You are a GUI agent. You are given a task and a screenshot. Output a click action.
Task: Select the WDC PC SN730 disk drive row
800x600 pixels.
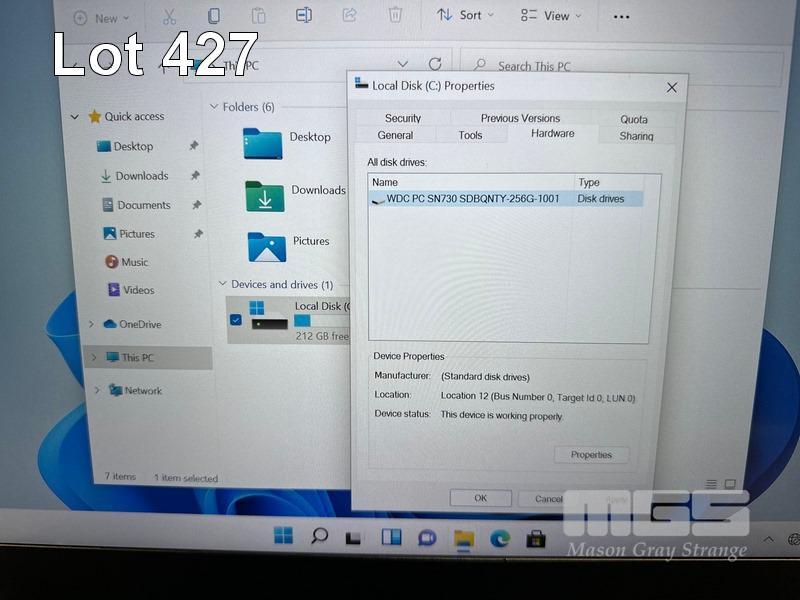pyautogui.click(x=472, y=199)
